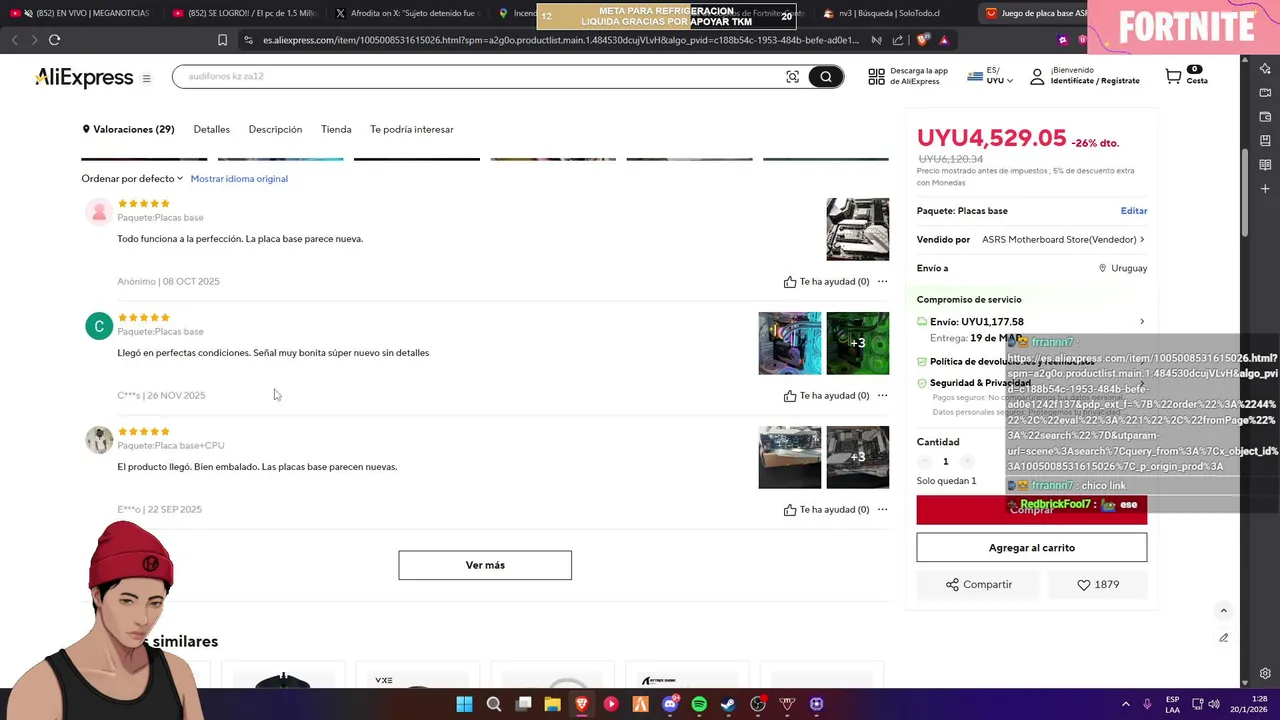Image resolution: width=1280 pixels, height=720 pixels.
Task: Click the Uruguay shipping location
Action: [1123, 268]
